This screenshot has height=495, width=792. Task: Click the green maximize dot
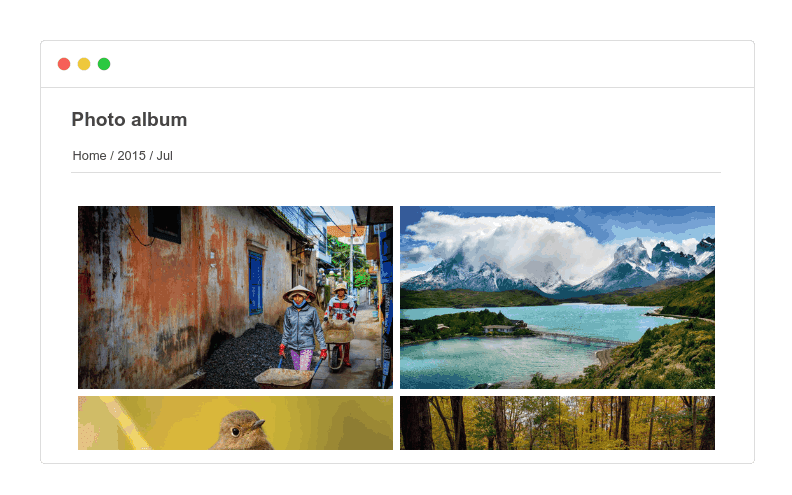point(104,64)
